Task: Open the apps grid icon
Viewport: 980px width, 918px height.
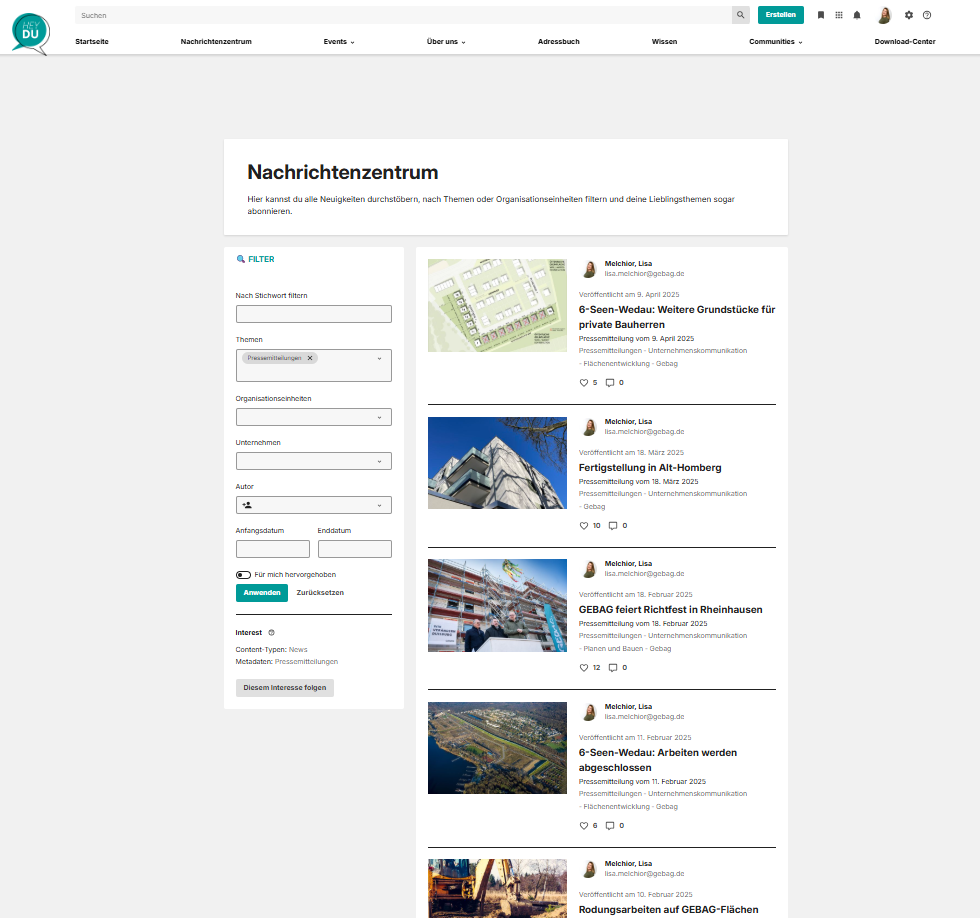Action: click(839, 15)
